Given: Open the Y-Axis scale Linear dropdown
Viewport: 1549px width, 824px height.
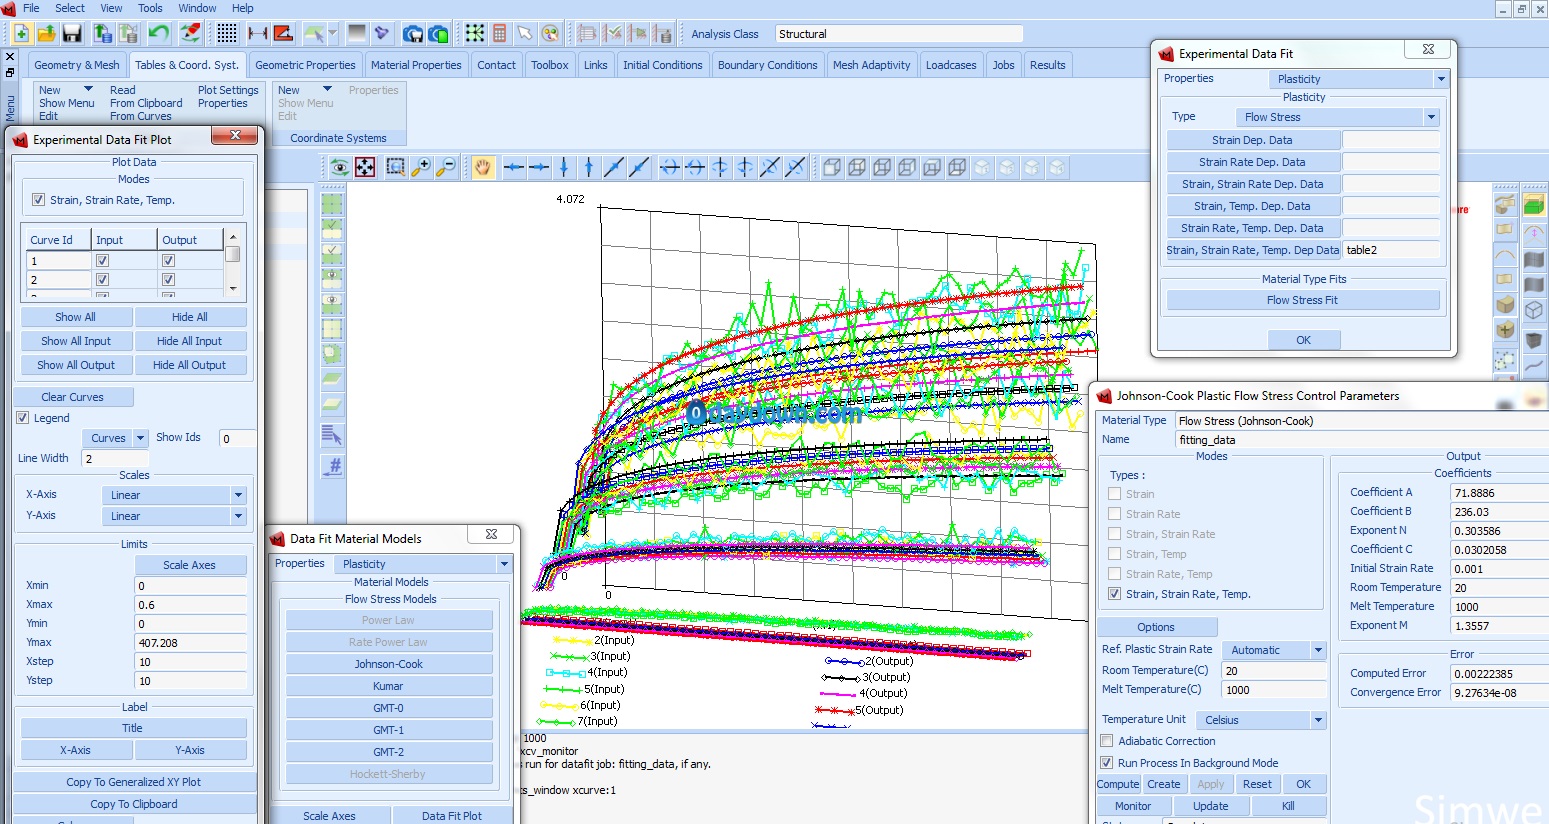Looking at the screenshot, I should point(174,516).
